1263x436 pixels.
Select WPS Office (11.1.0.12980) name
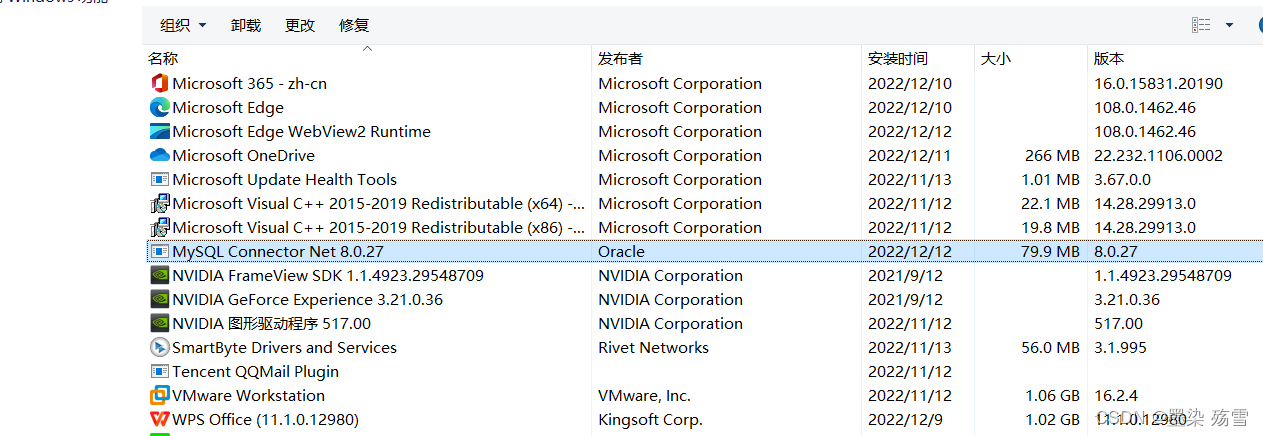265,419
